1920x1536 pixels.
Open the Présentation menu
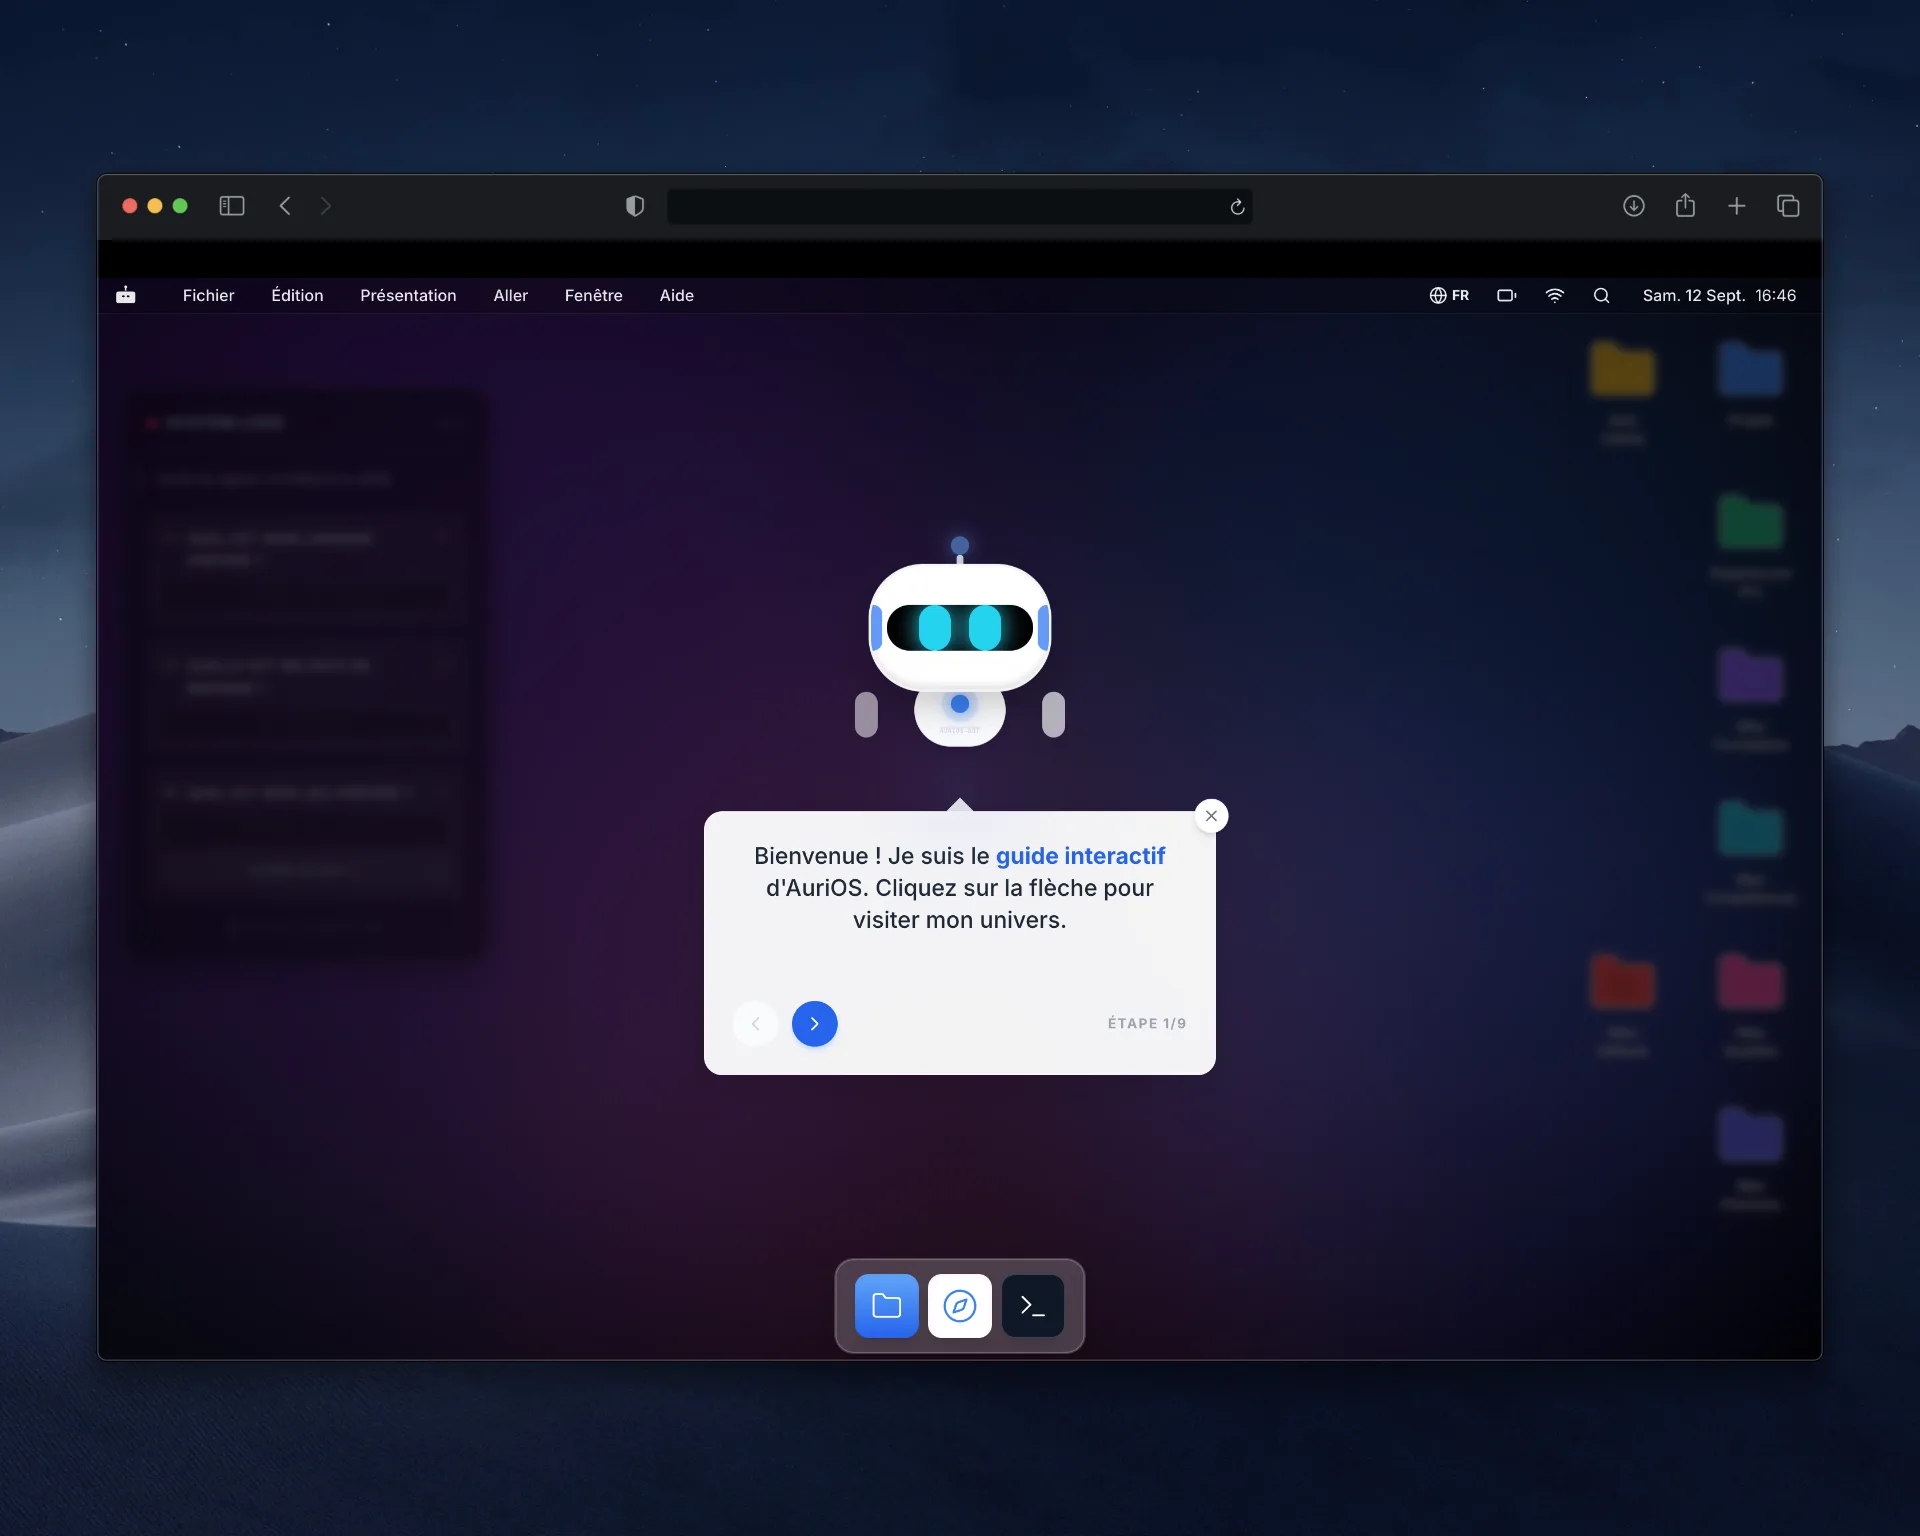coord(408,295)
